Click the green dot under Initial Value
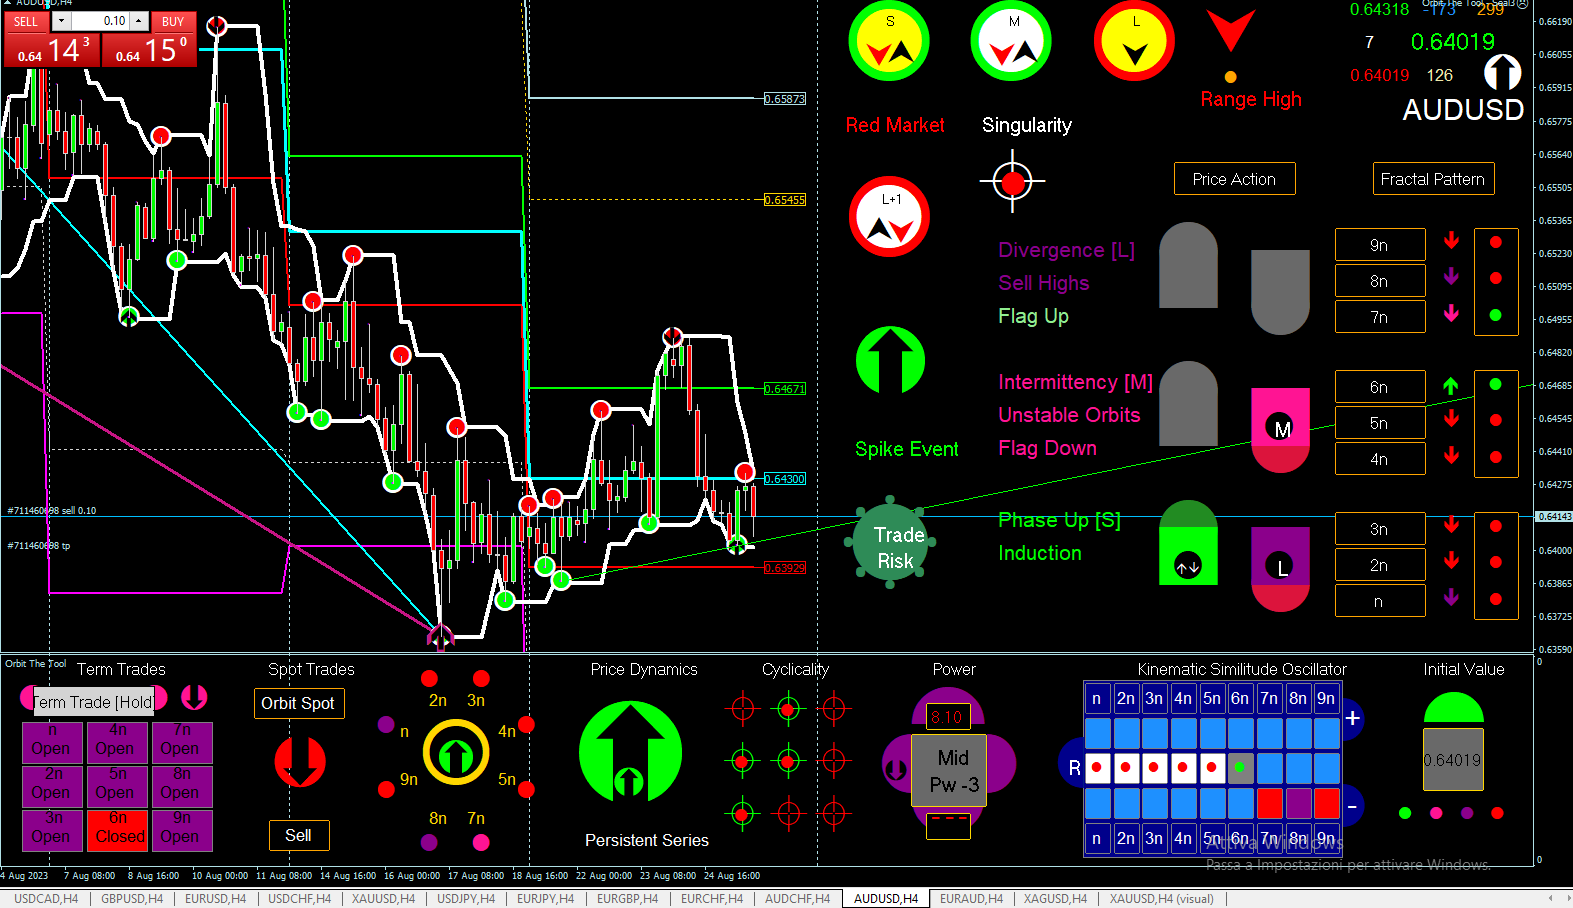Image resolution: width=1573 pixels, height=908 pixels. 1405,813
